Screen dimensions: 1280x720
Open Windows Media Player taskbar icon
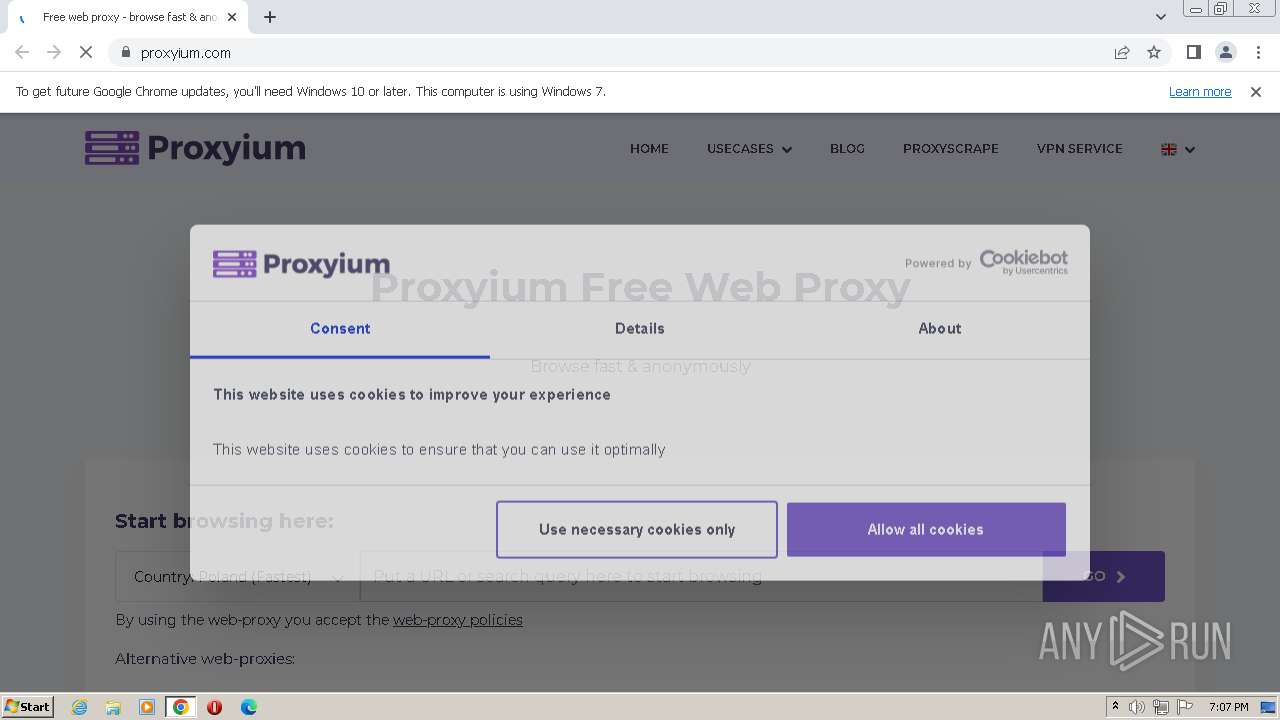coord(147,707)
